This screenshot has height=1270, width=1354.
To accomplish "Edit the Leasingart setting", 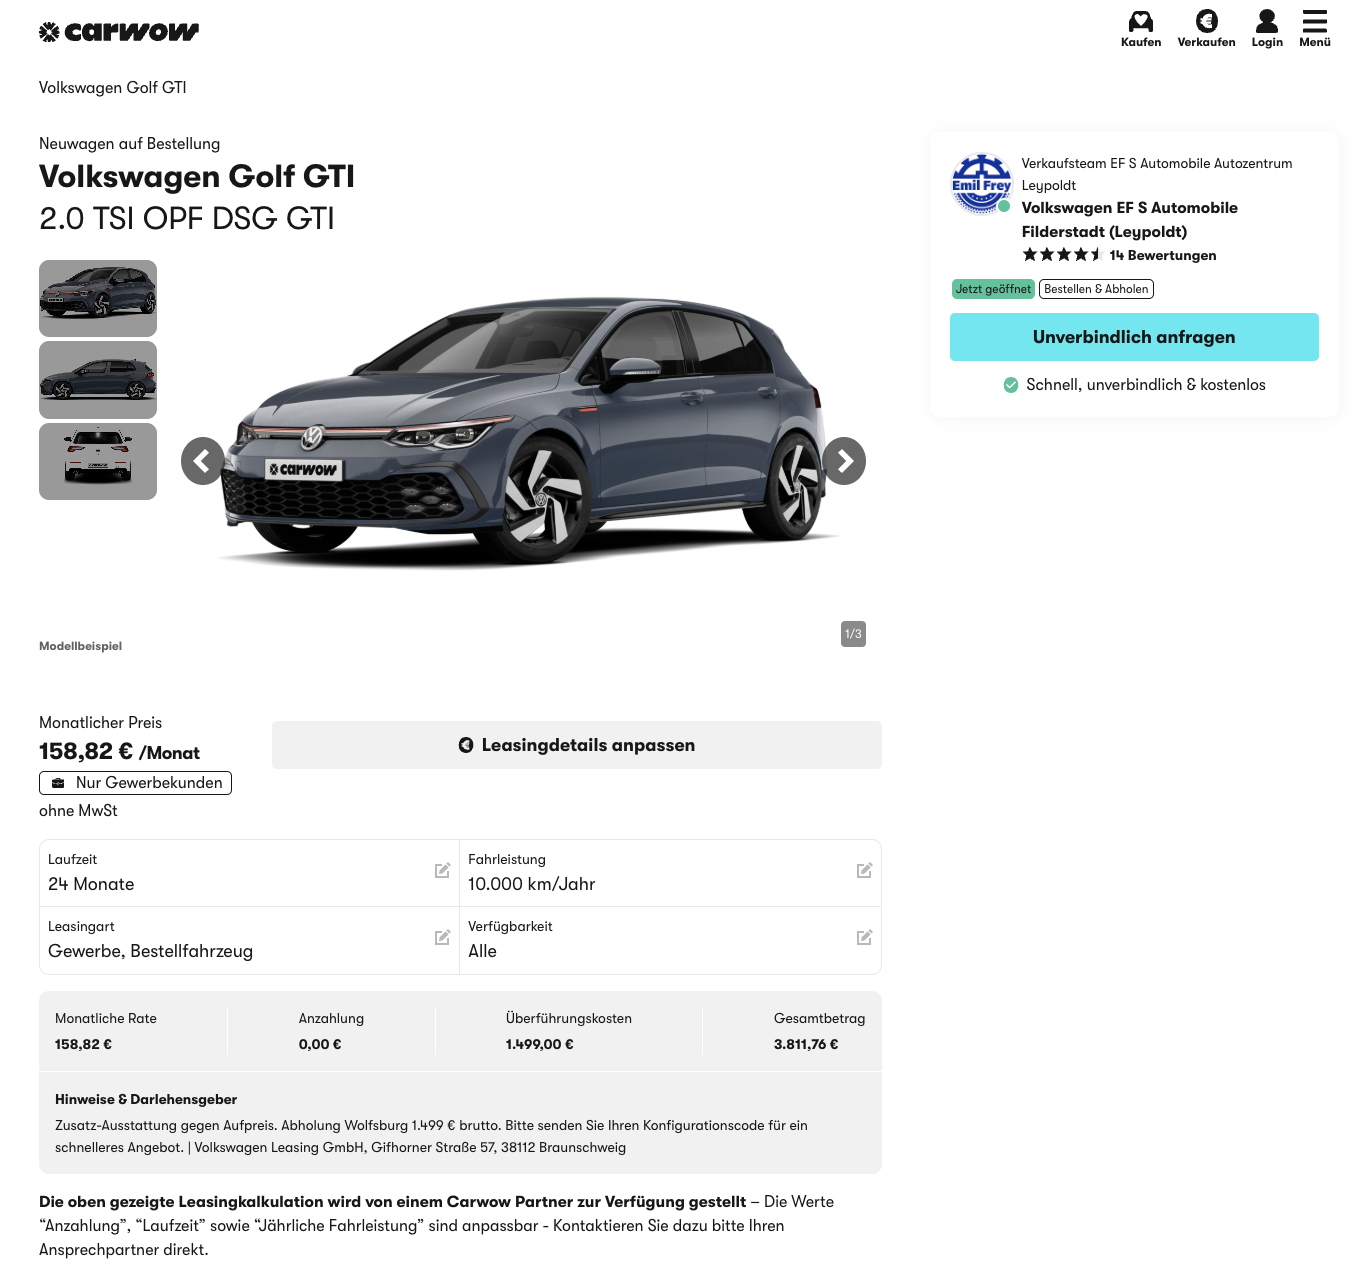I will 442,938.
